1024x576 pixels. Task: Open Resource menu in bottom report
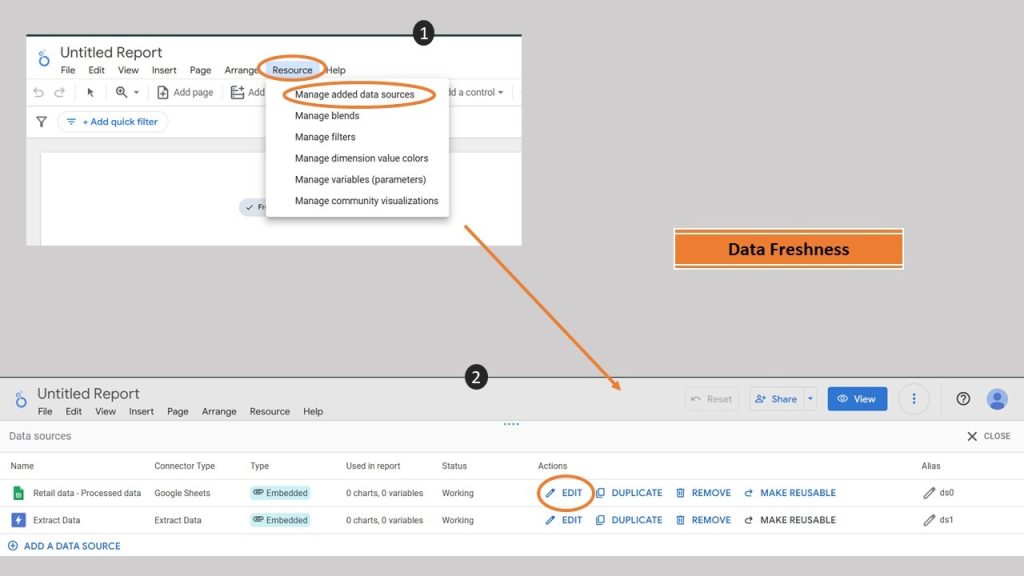(x=270, y=411)
